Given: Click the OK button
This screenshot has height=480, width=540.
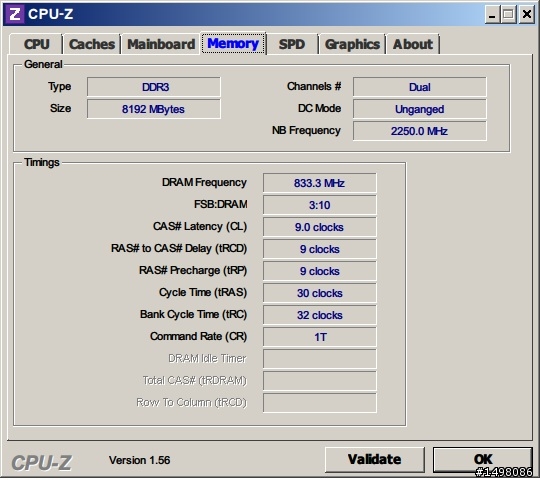Looking at the screenshot, I should click(483, 459).
